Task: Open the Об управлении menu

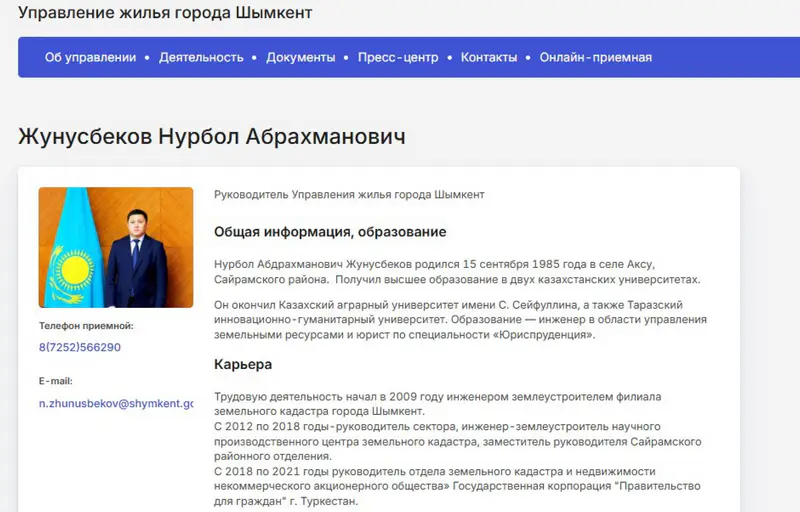Action: (90, 57)
